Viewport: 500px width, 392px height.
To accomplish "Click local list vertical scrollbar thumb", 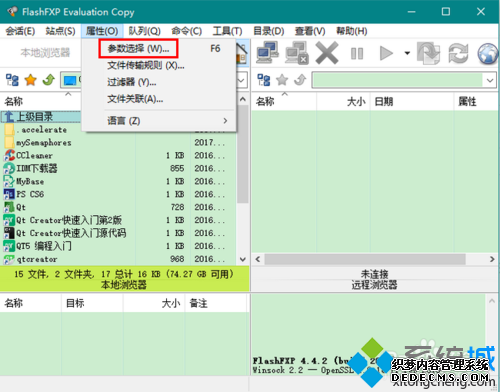I will (243, 154).
